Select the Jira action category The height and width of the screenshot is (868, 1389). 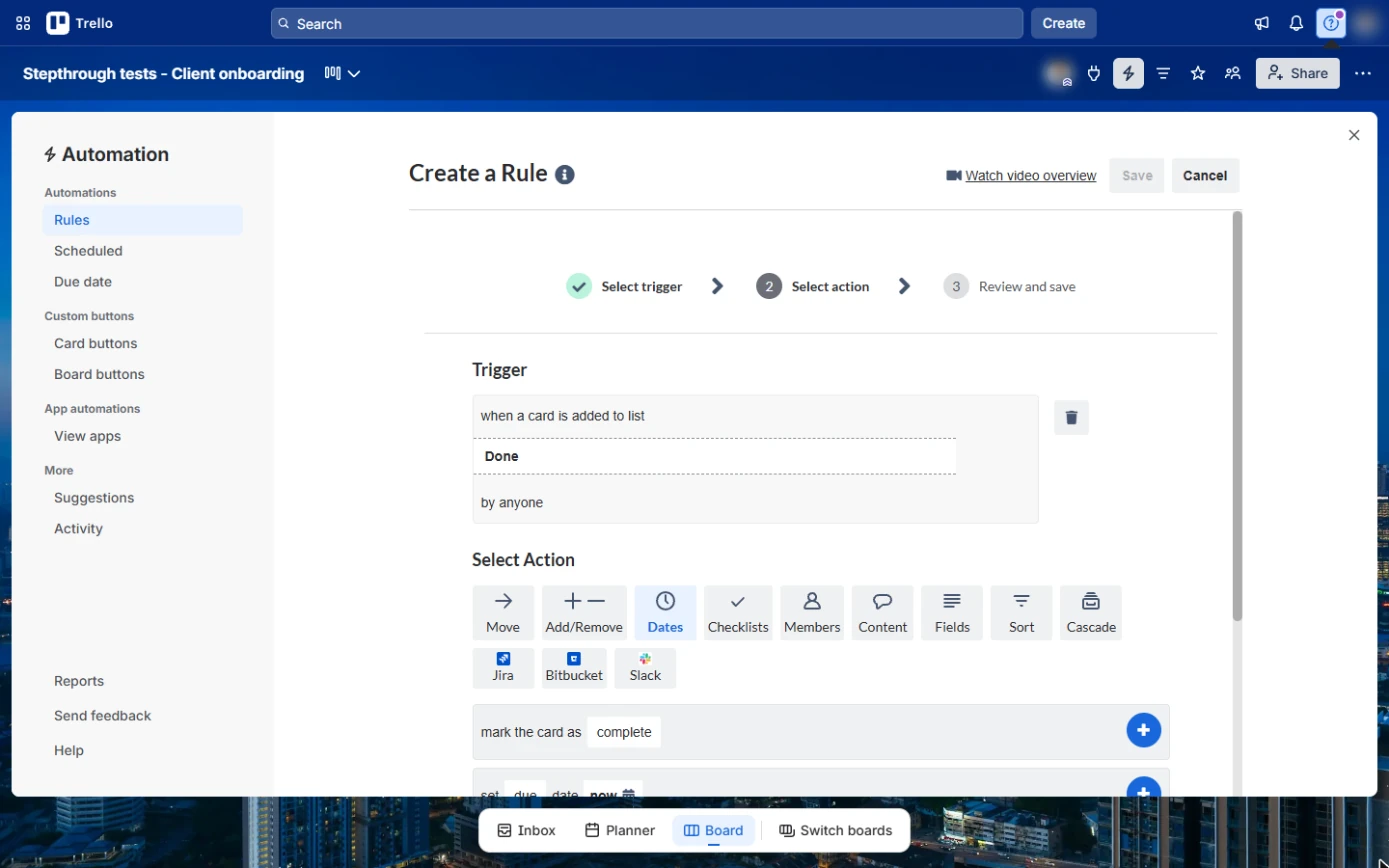click(x=503, y=668)
